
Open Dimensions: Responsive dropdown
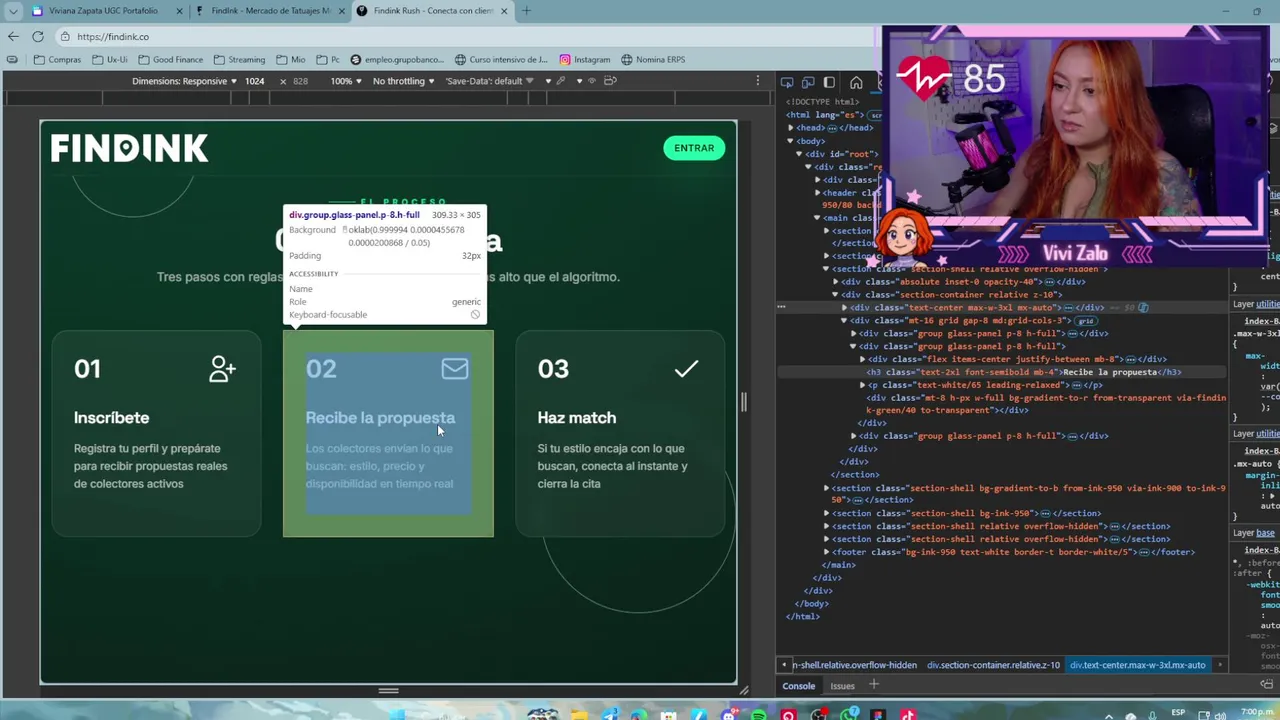pyautogui.click(x=184, y=81)
